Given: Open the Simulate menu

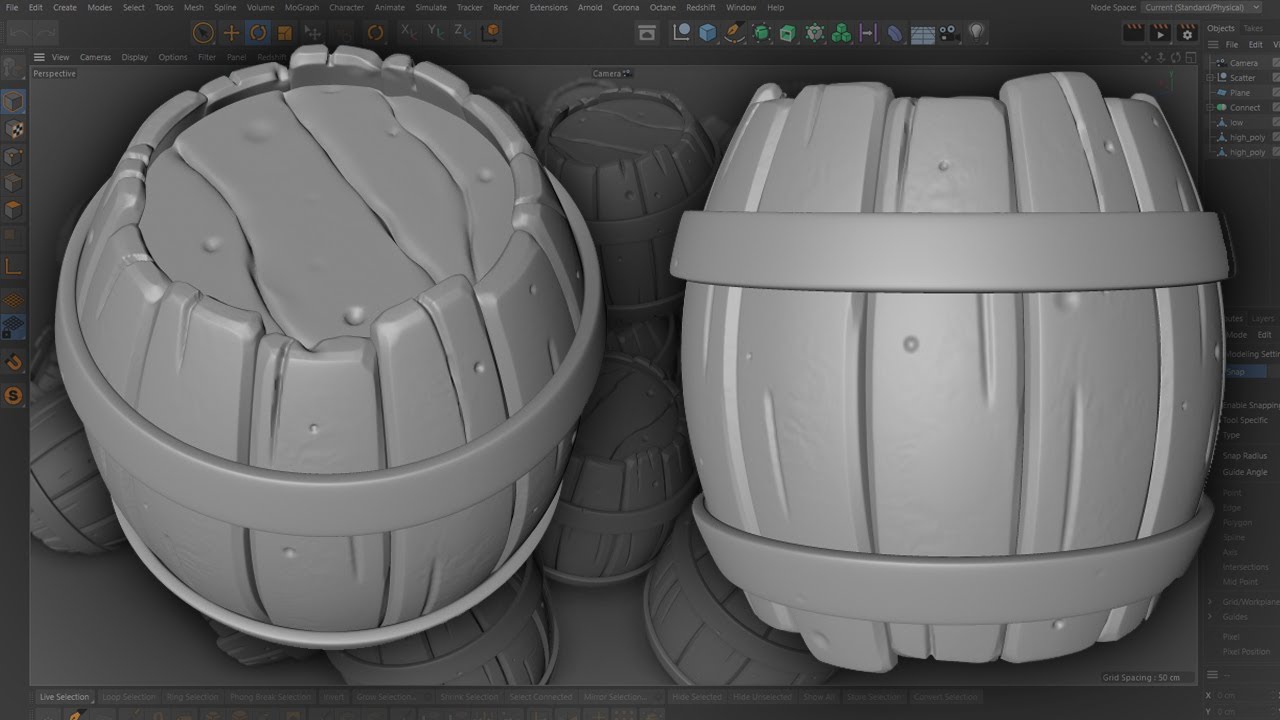Looking at the screenshot, I should point(431,7).
